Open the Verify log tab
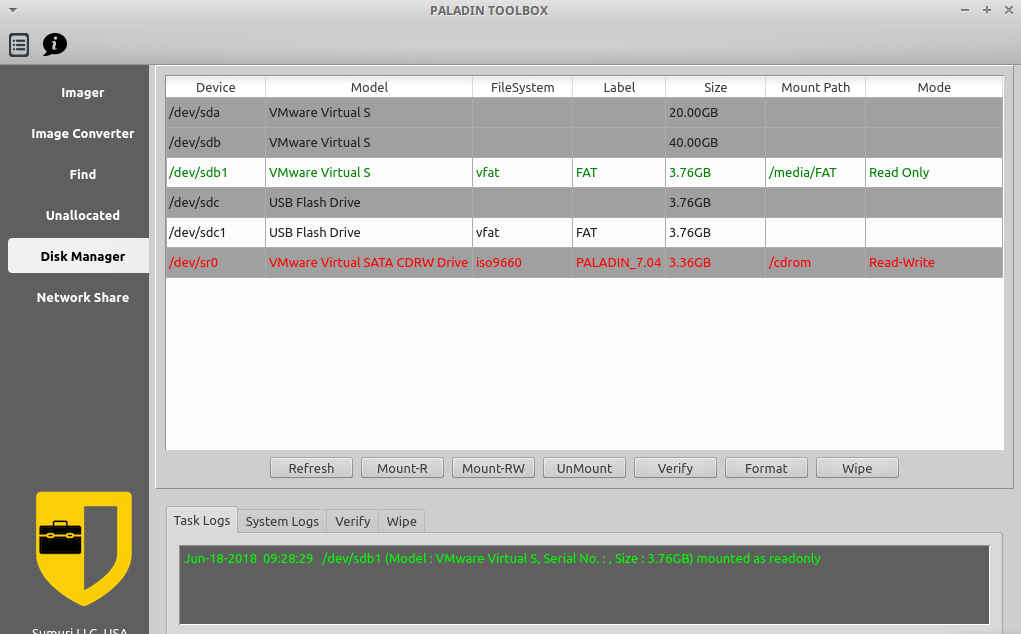Image resolution: width=1021 pixels, height=634 pixels. pyautogui.click(x=352, y=521)
